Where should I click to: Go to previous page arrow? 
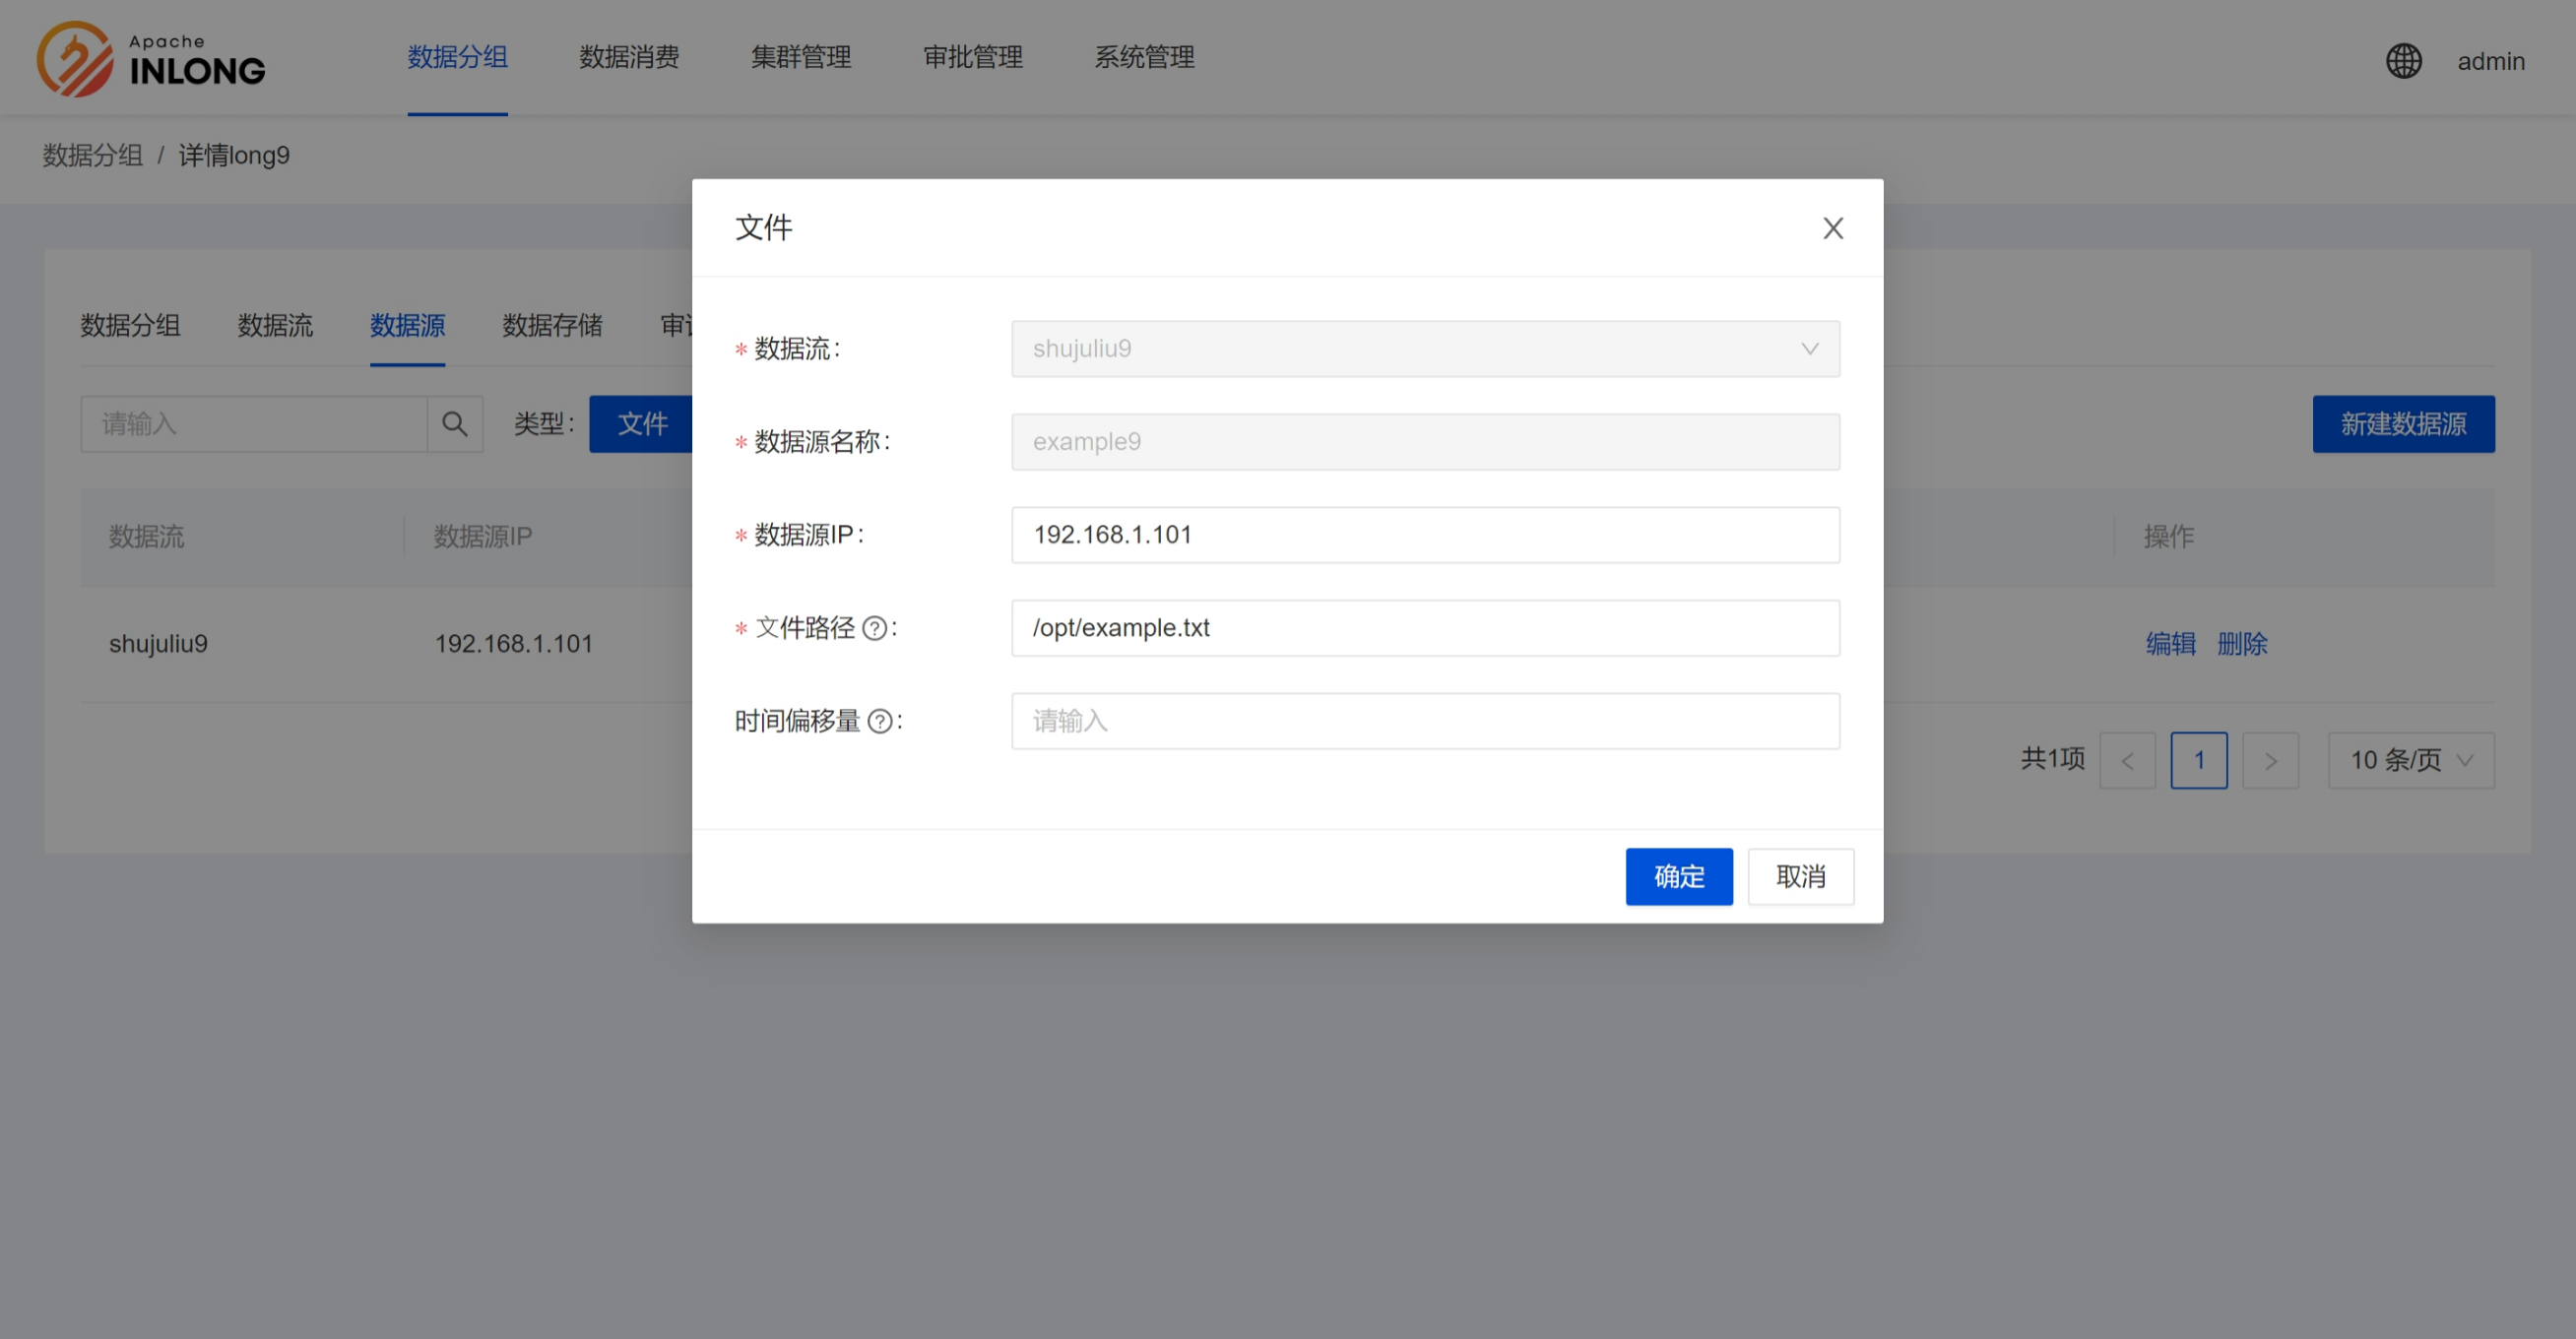point(2127,761)
